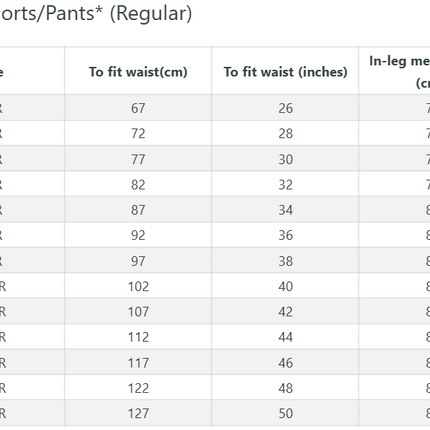This screenshot has height=430, width=430.
Task: Click the Shorts/Pants (Regular) heading
Action: tap(96, 14)
